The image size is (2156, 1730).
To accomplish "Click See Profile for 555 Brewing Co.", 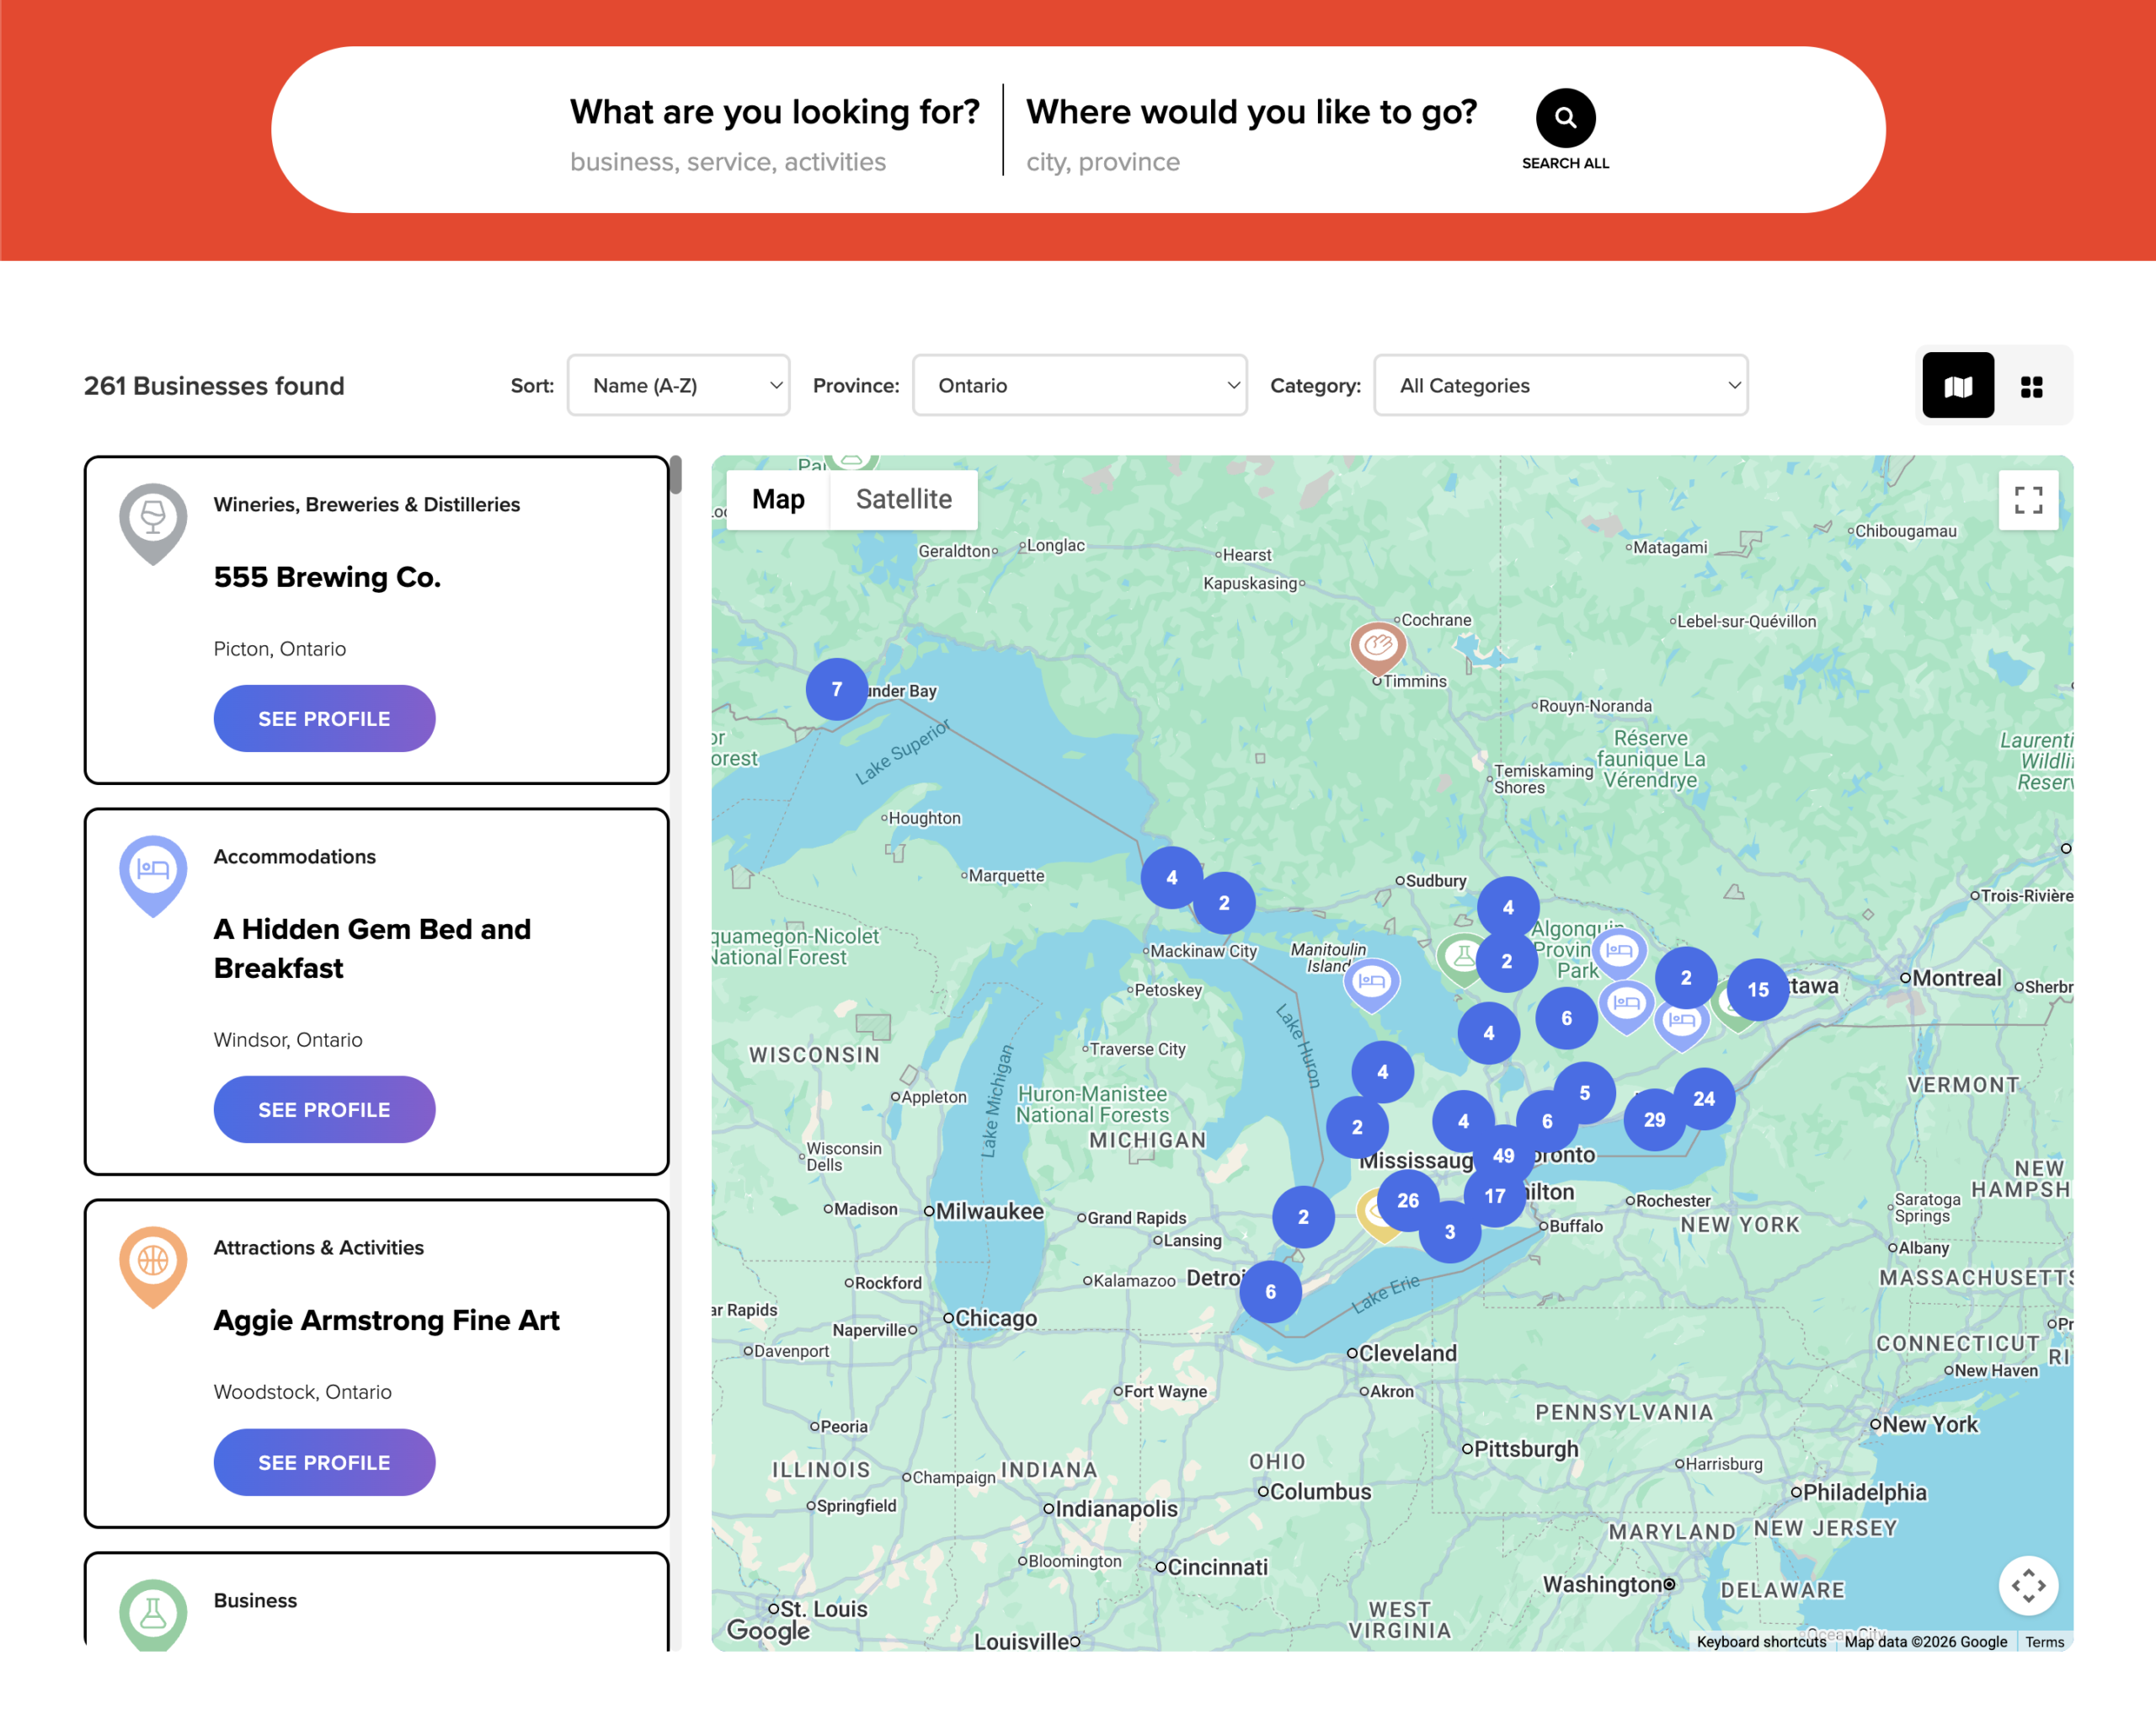I will point(324,718).
